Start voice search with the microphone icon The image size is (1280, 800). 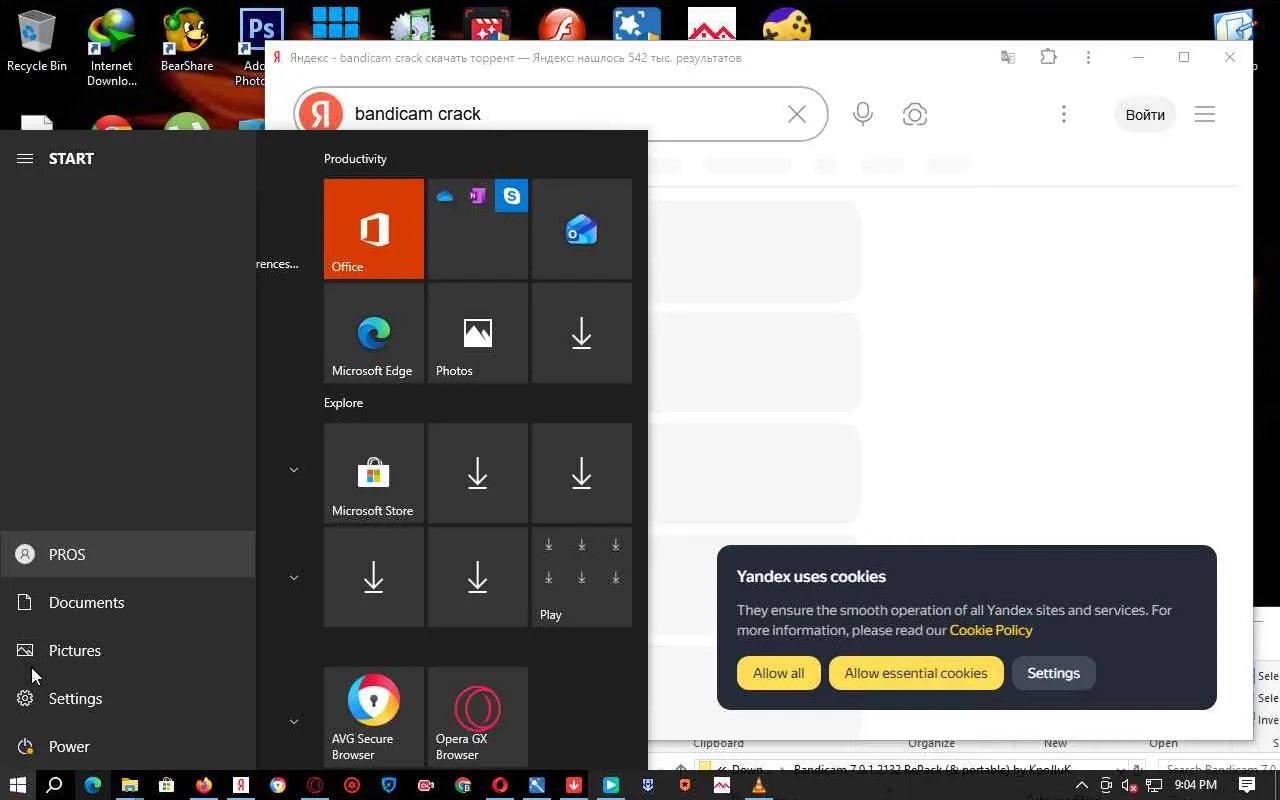click(x=863, y=114)
